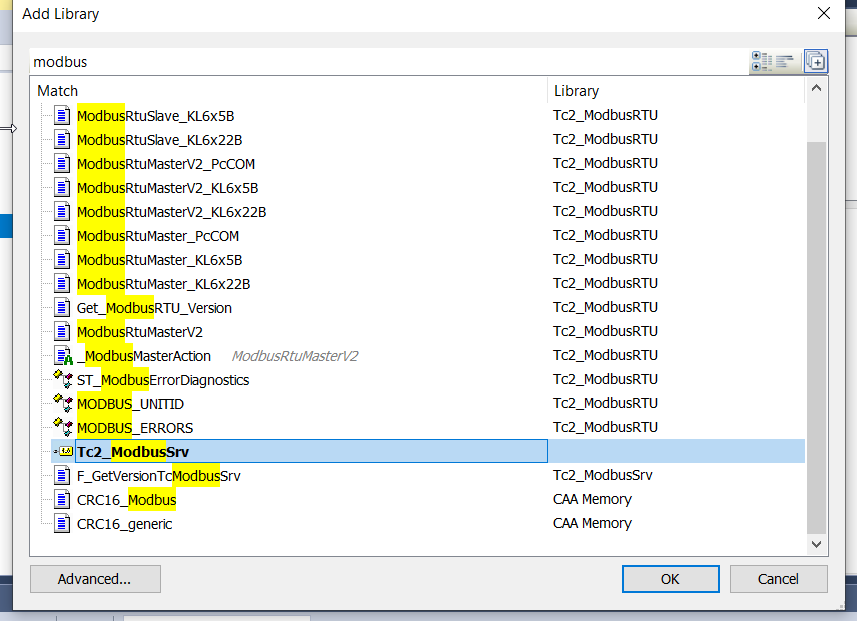The width and height of the screenshot is (857, 621).
Task: Select ModbusRtuMaster_KL6x5B entry
Action: 159,260
